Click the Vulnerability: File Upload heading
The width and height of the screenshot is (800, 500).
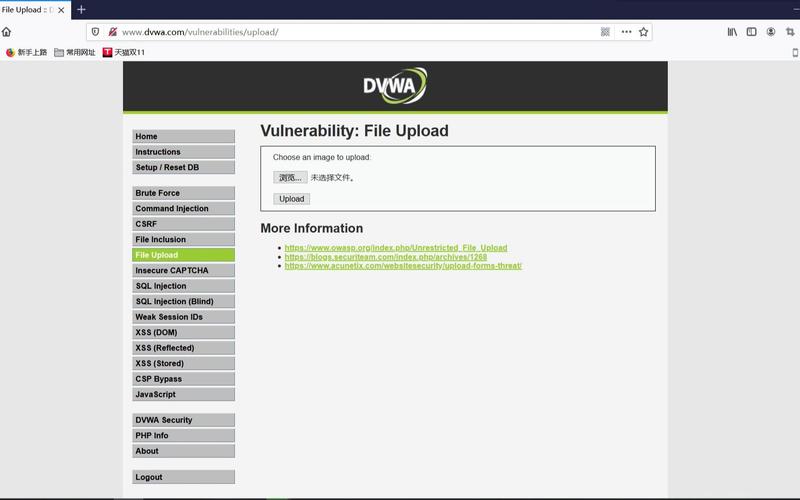point(355,131)
